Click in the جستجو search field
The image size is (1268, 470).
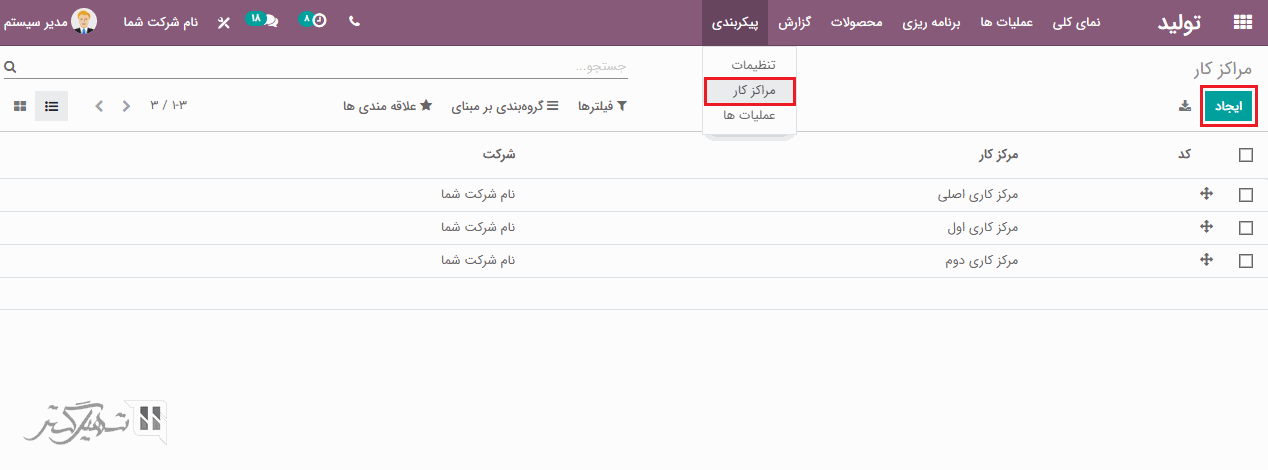[x=320, y=67]
